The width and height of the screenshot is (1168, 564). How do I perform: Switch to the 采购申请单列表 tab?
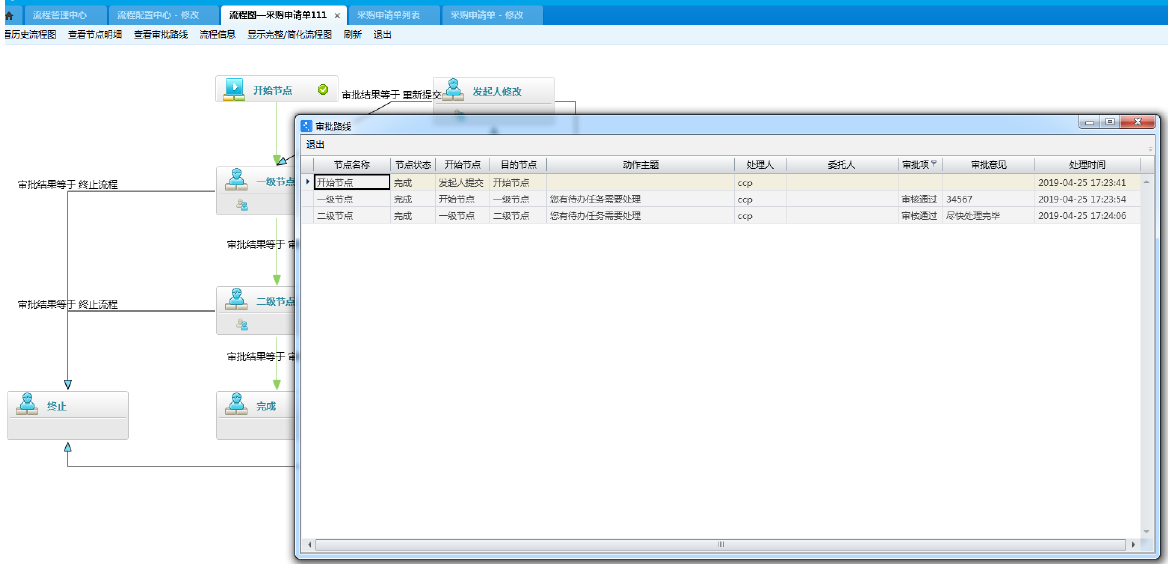point(389,16)
